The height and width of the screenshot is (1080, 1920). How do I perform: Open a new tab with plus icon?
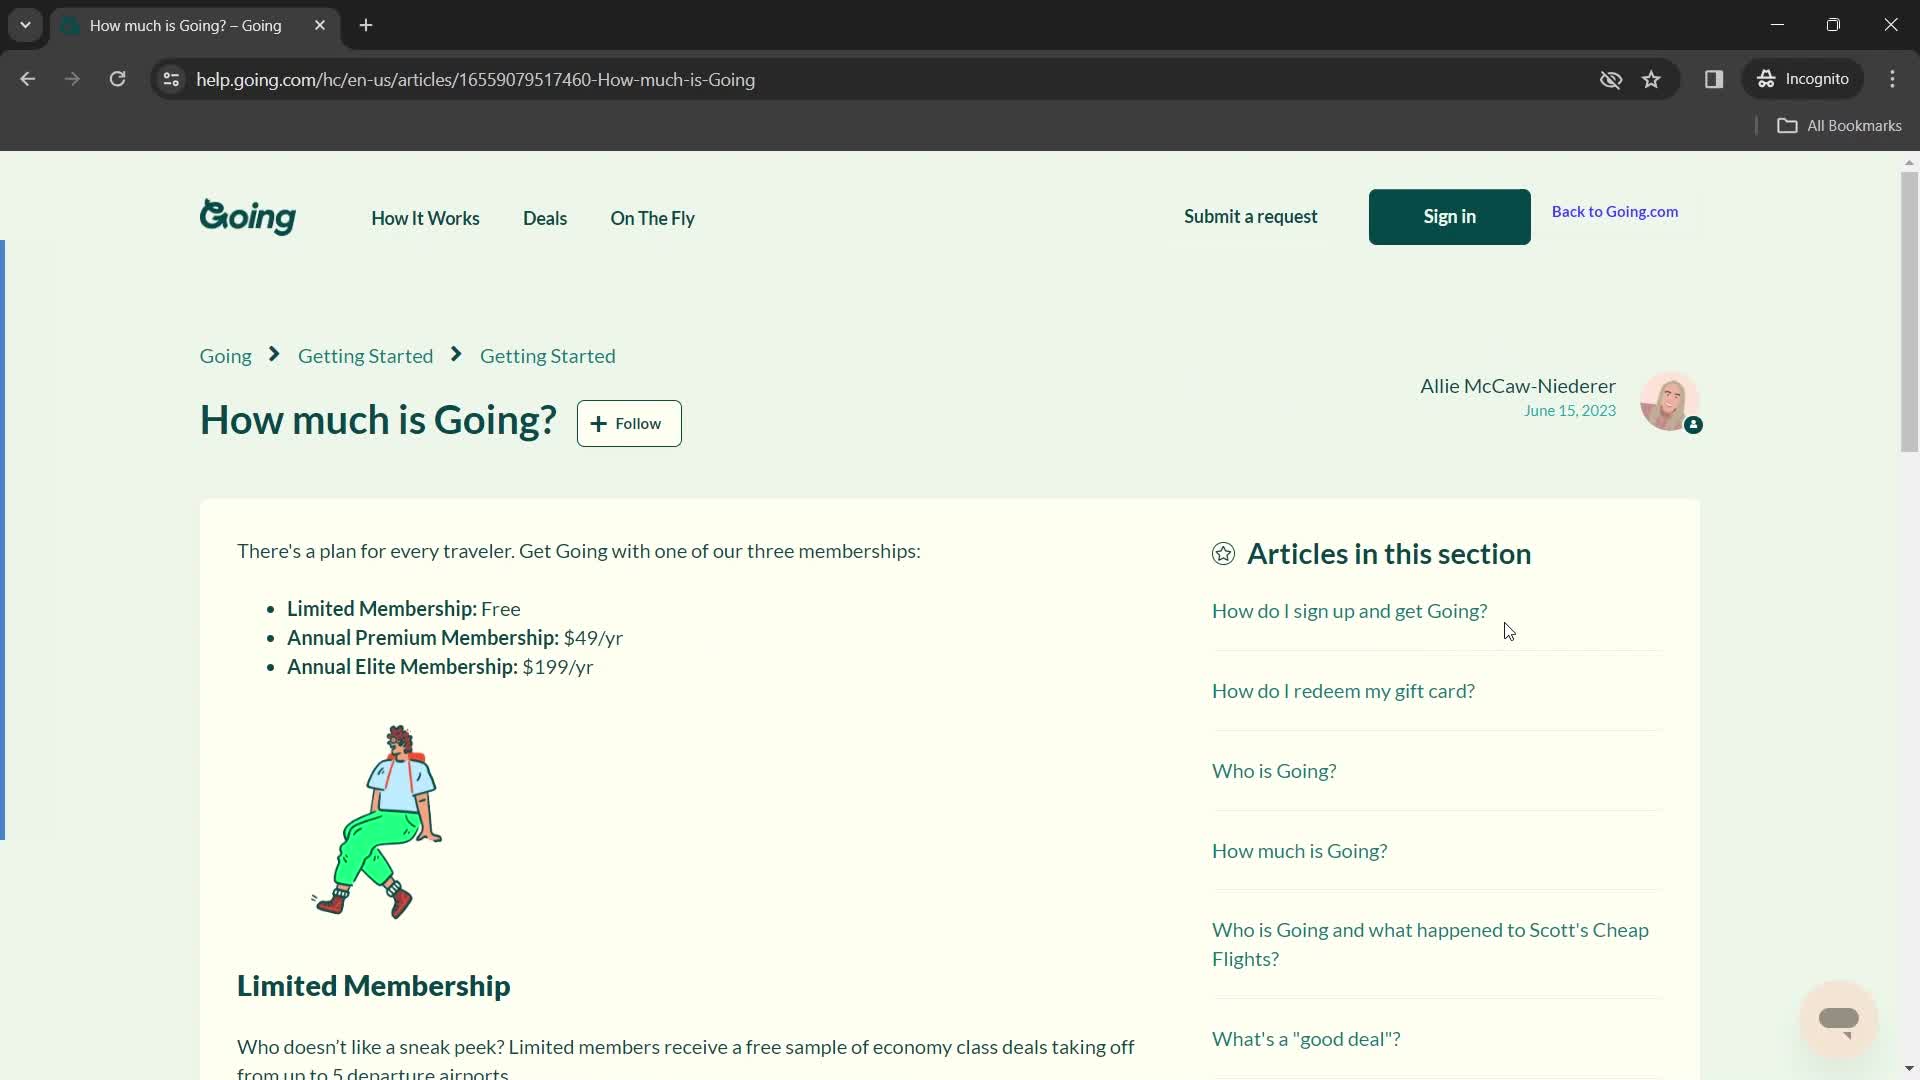[x=366, y=25]
